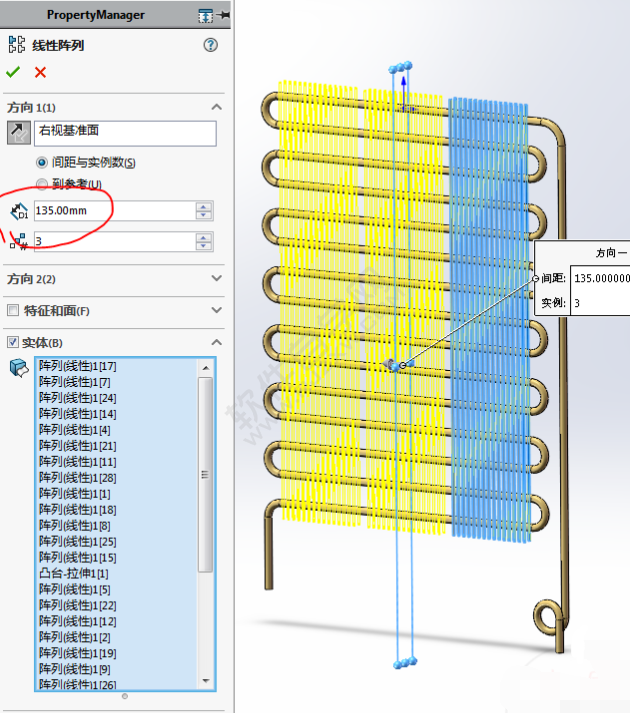Select list item 阵列(线性)1[17]
630x713 pixels.
[77, 366]
